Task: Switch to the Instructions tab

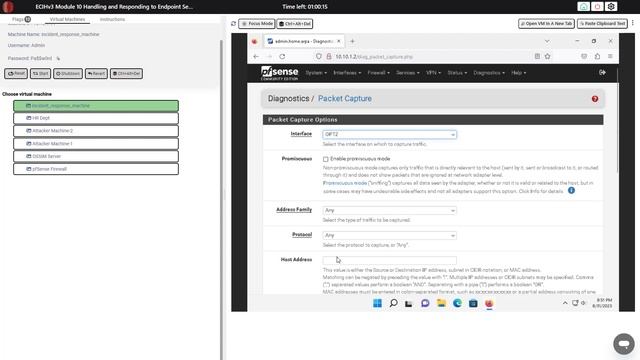Action: [x=112, y=19]
